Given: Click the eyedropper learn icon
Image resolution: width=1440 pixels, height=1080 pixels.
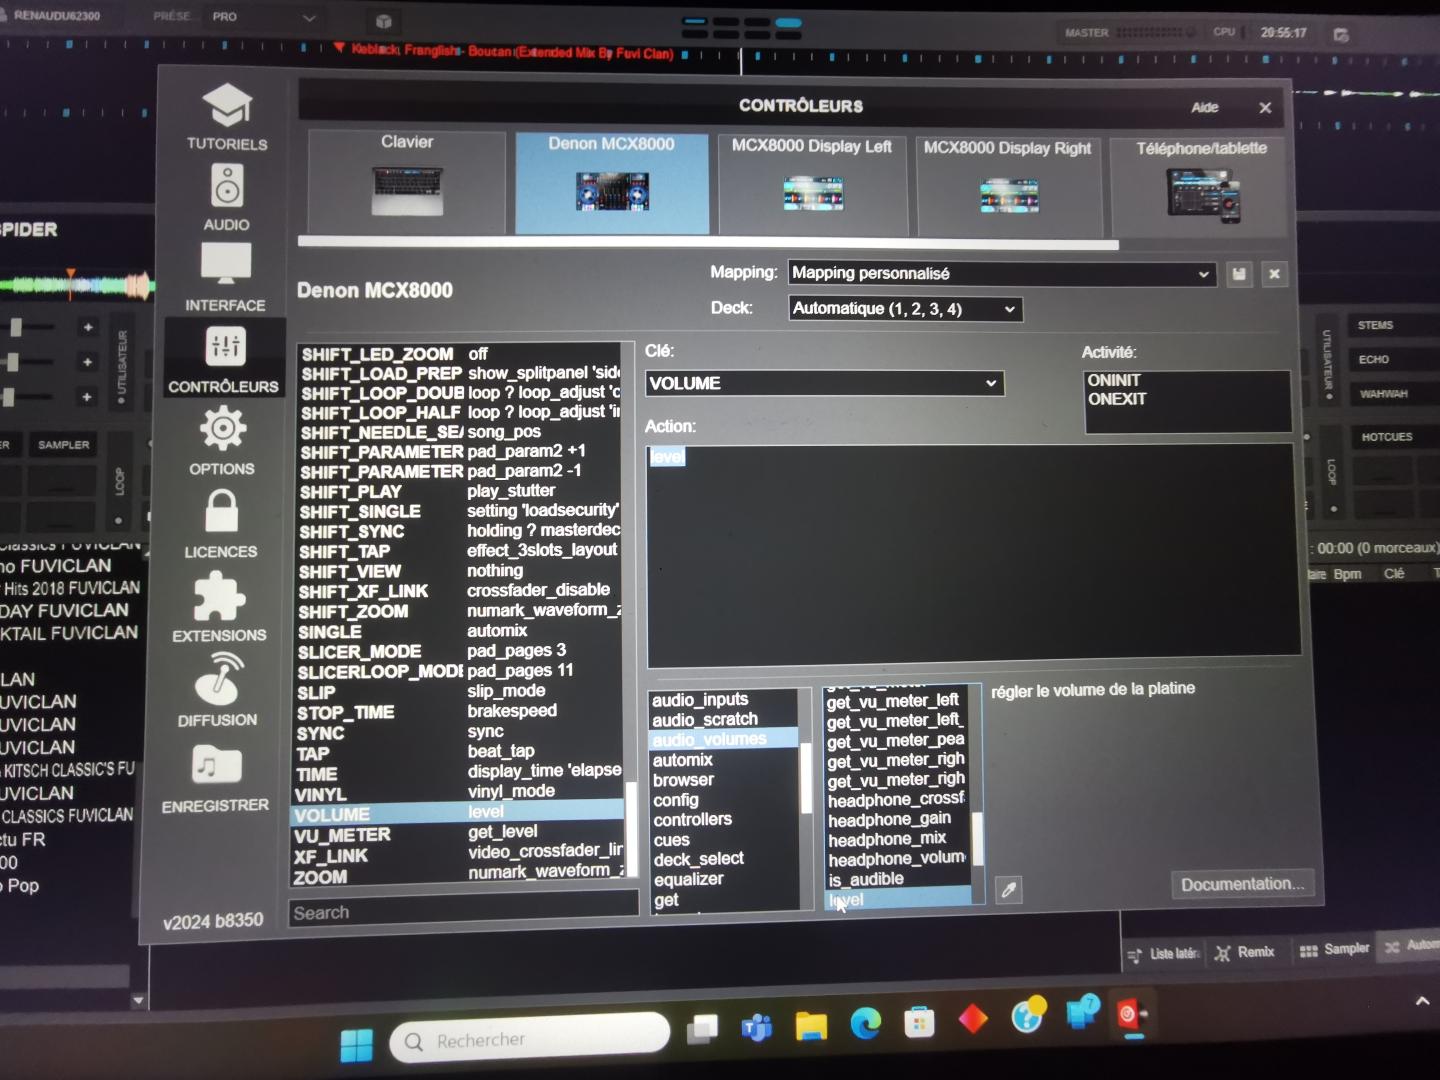Looking at the screenshot, I should [x=1009, y=889].
